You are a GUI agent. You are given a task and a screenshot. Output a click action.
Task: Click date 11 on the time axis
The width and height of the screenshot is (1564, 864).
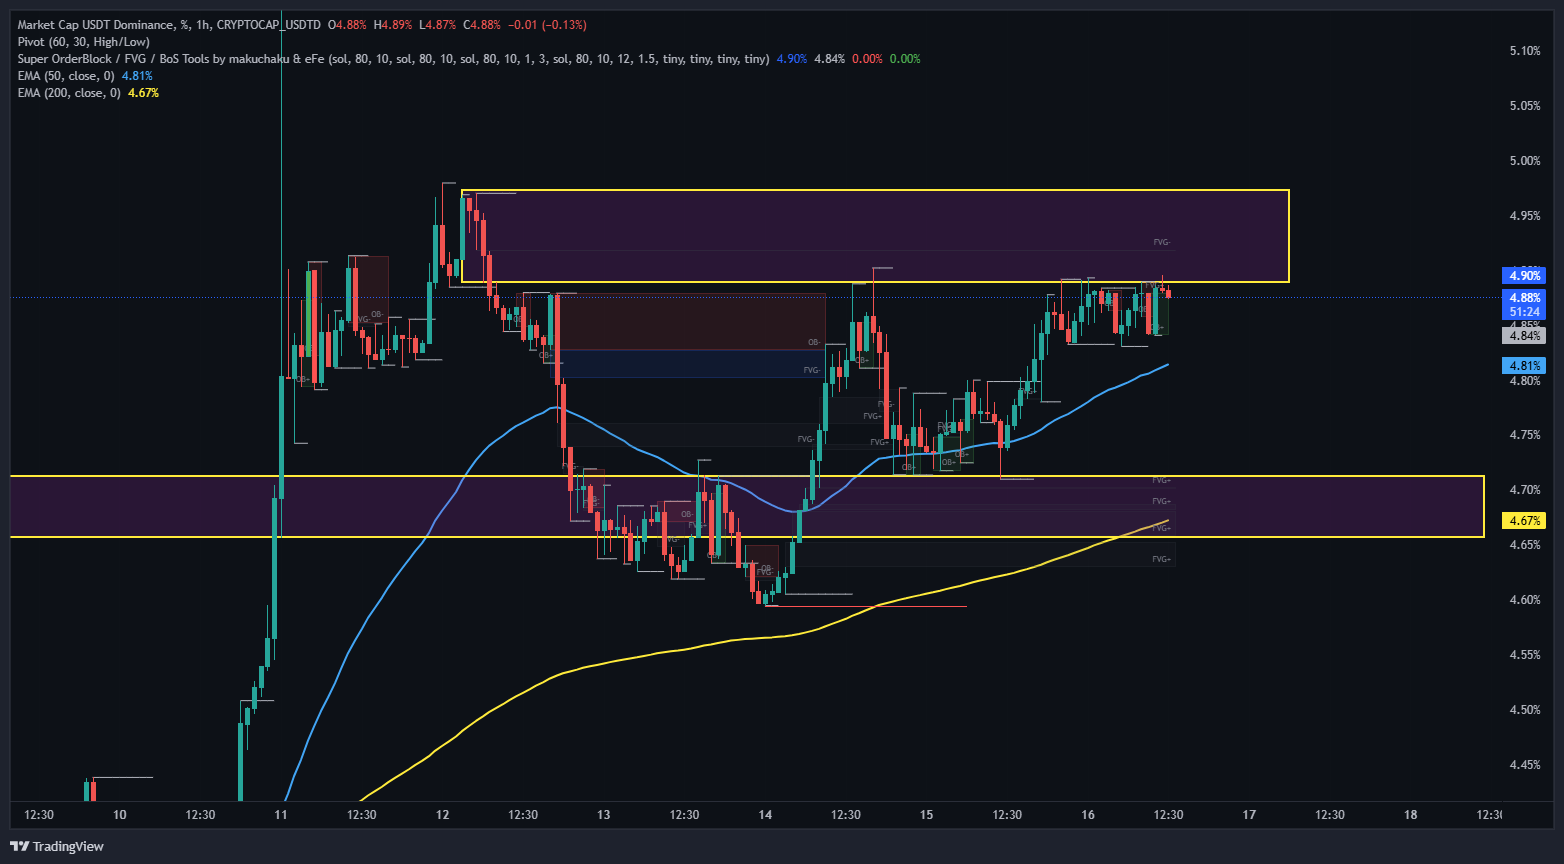[x=281, y=815]
